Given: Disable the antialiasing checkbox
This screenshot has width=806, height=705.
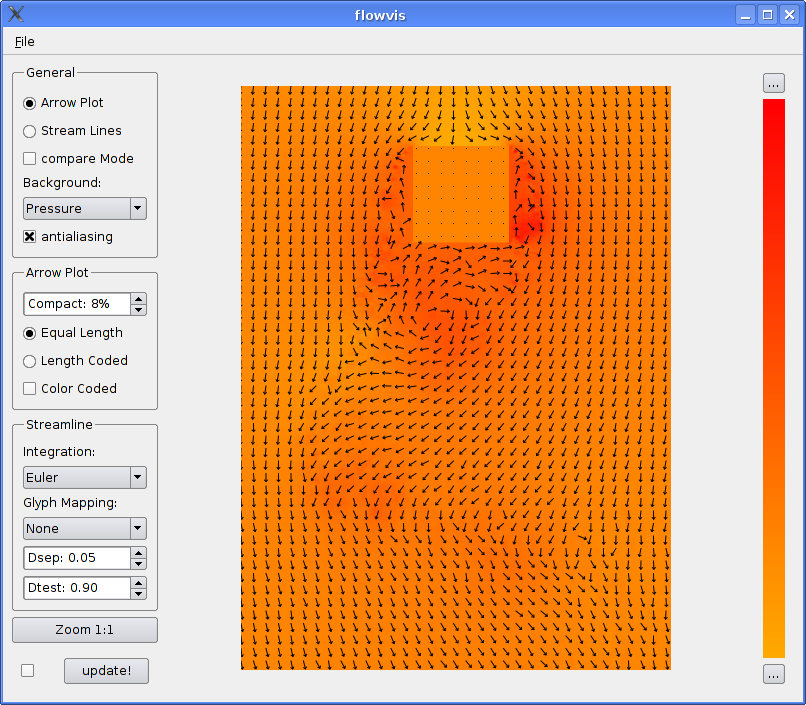Looking at the screenshot, I should tap(30, 237).
